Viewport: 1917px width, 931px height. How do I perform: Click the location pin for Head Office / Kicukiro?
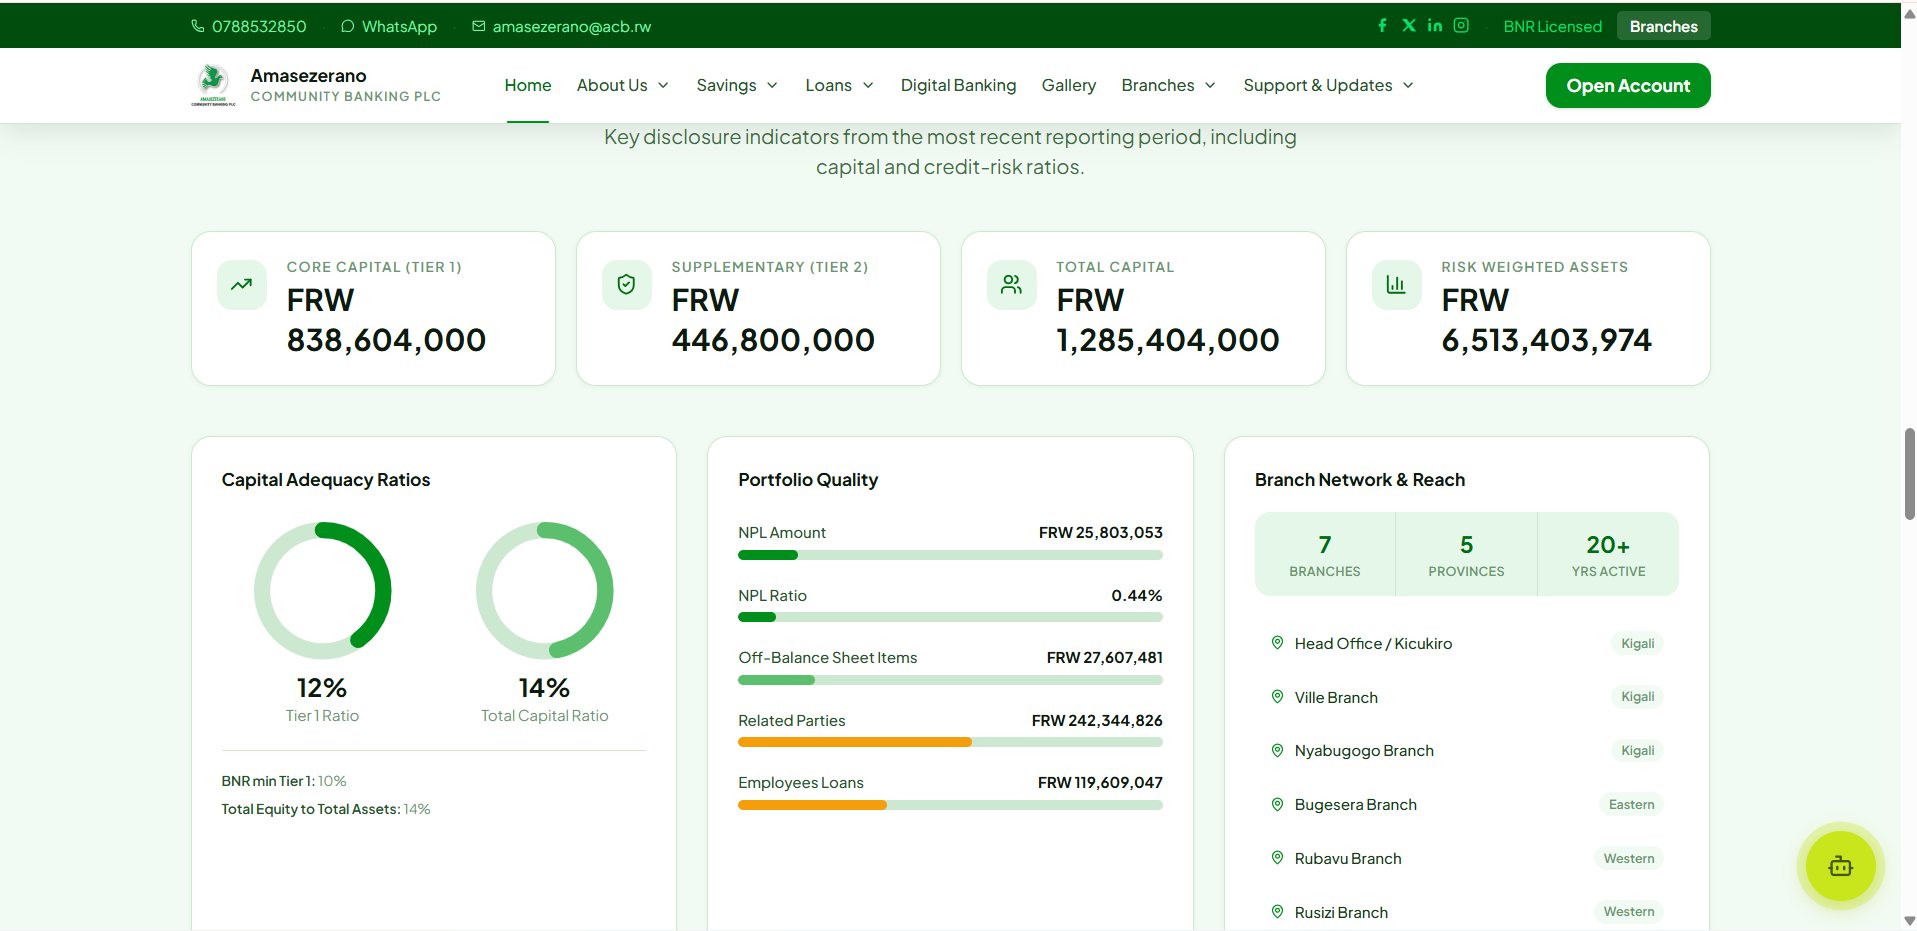coord(1277,643)
